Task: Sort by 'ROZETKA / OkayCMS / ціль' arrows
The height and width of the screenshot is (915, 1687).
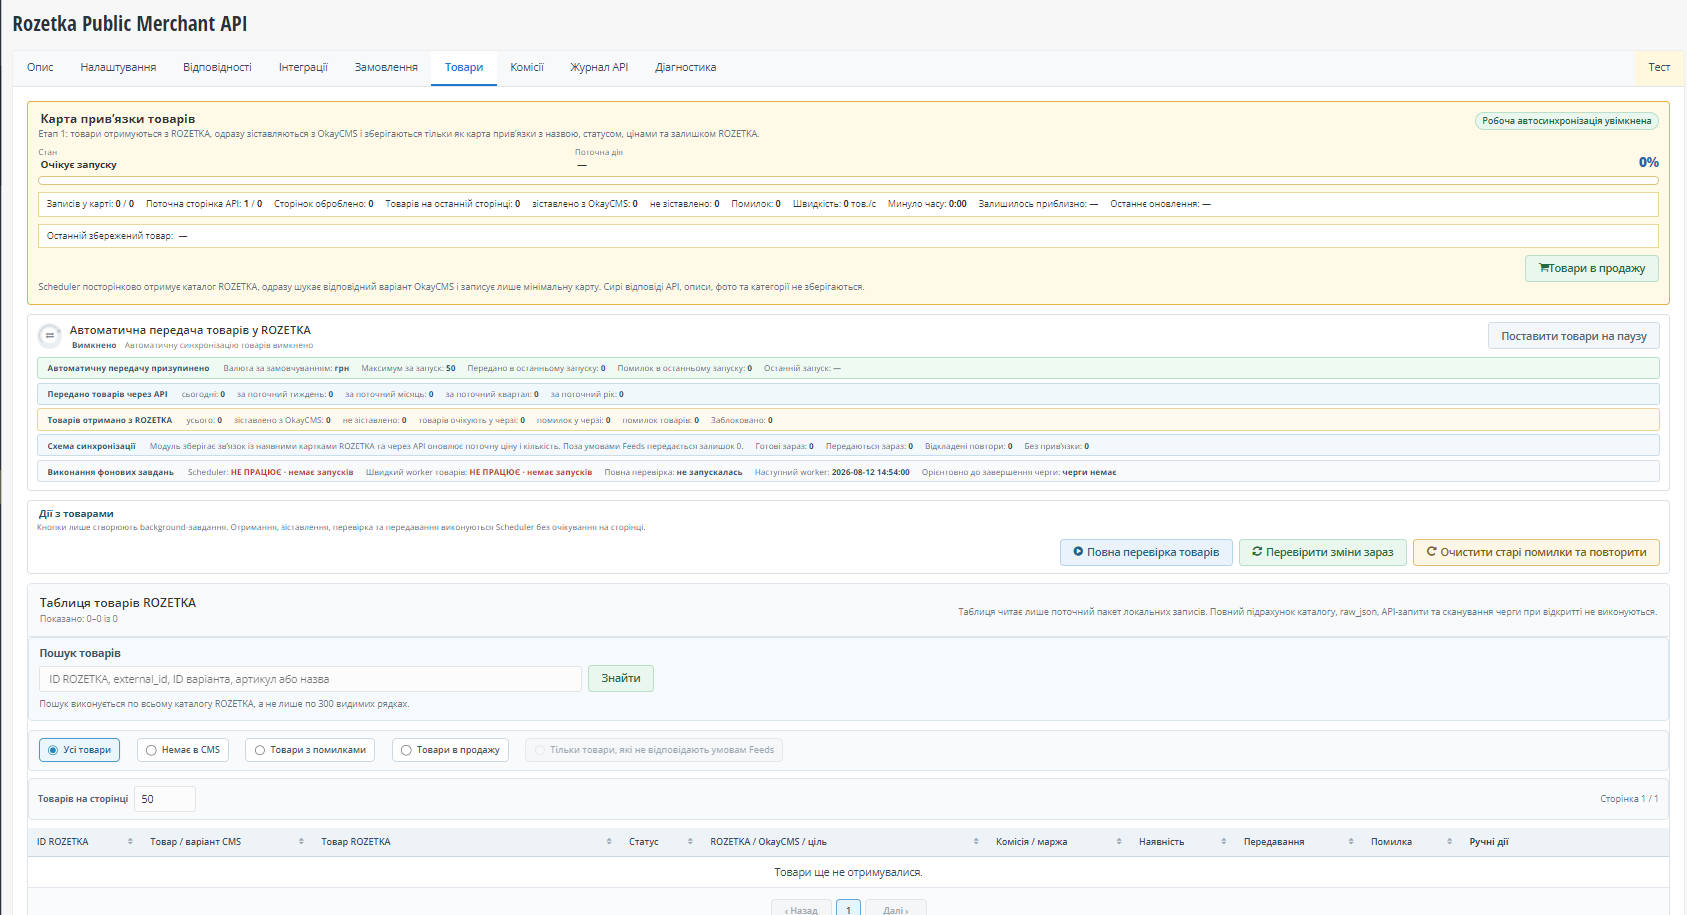Action: 976,842
